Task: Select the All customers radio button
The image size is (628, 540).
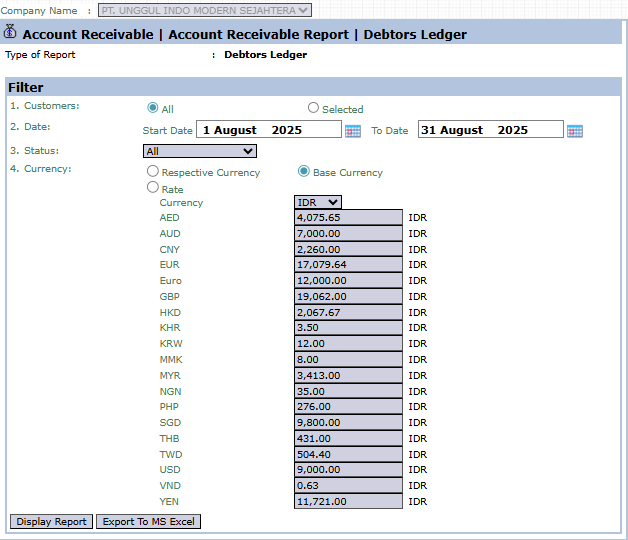Action: click(x=153, y=108)
